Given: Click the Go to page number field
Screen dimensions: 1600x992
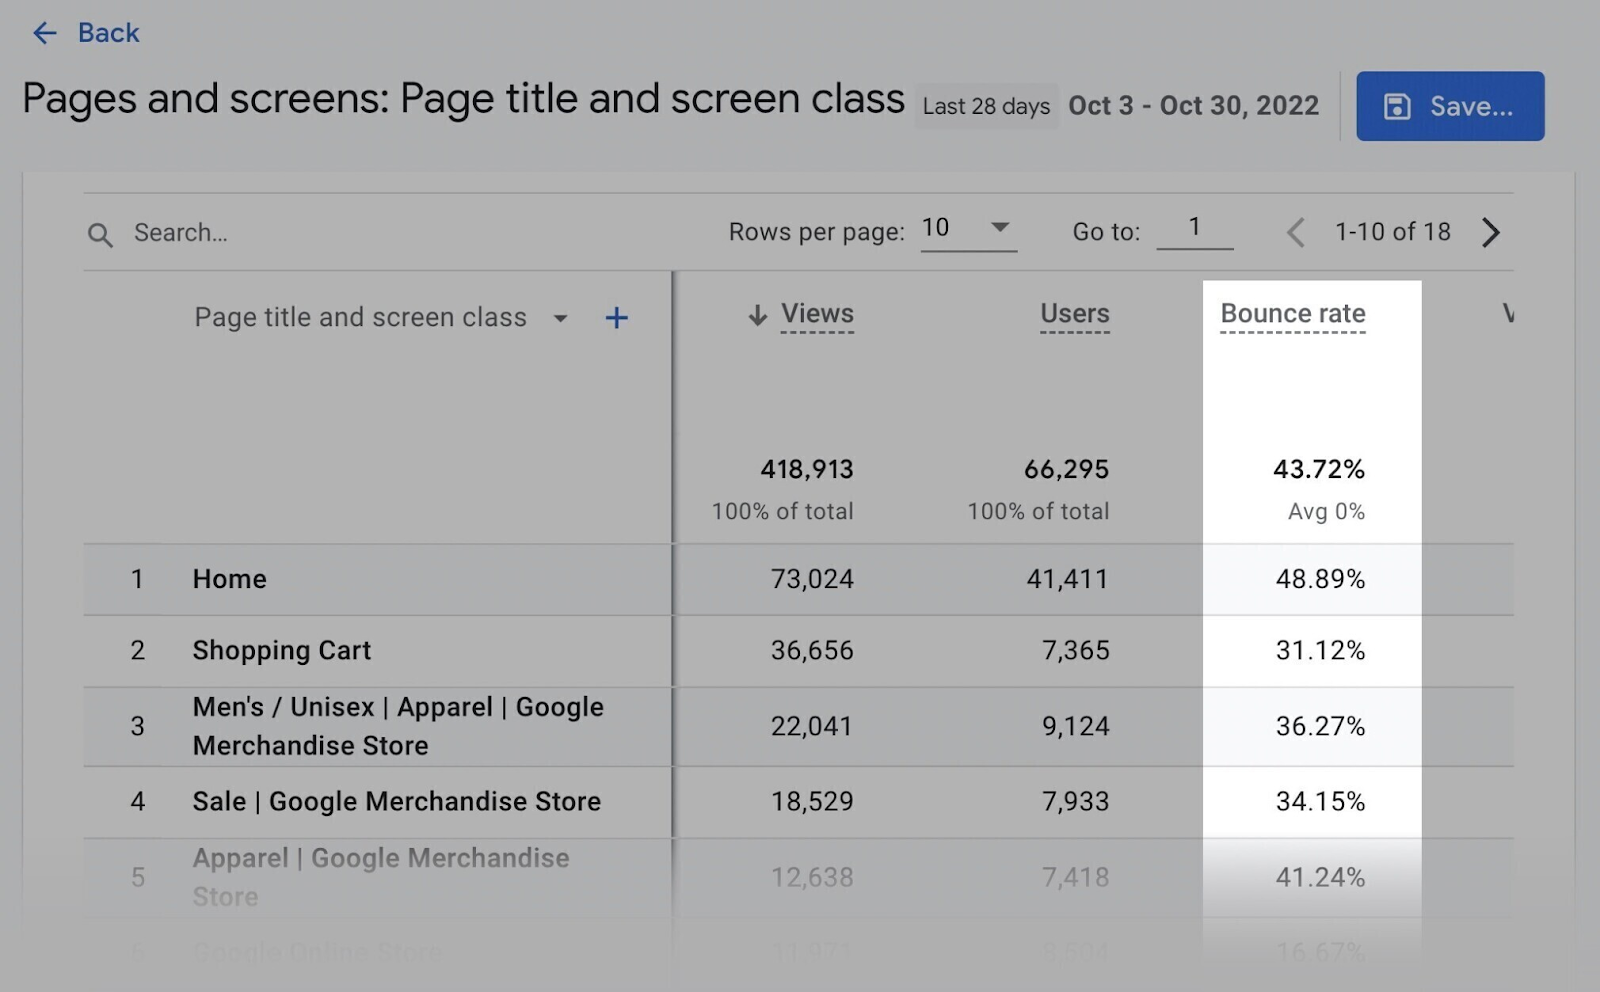Looking at the screenshot, I should tap(1195, 228).
